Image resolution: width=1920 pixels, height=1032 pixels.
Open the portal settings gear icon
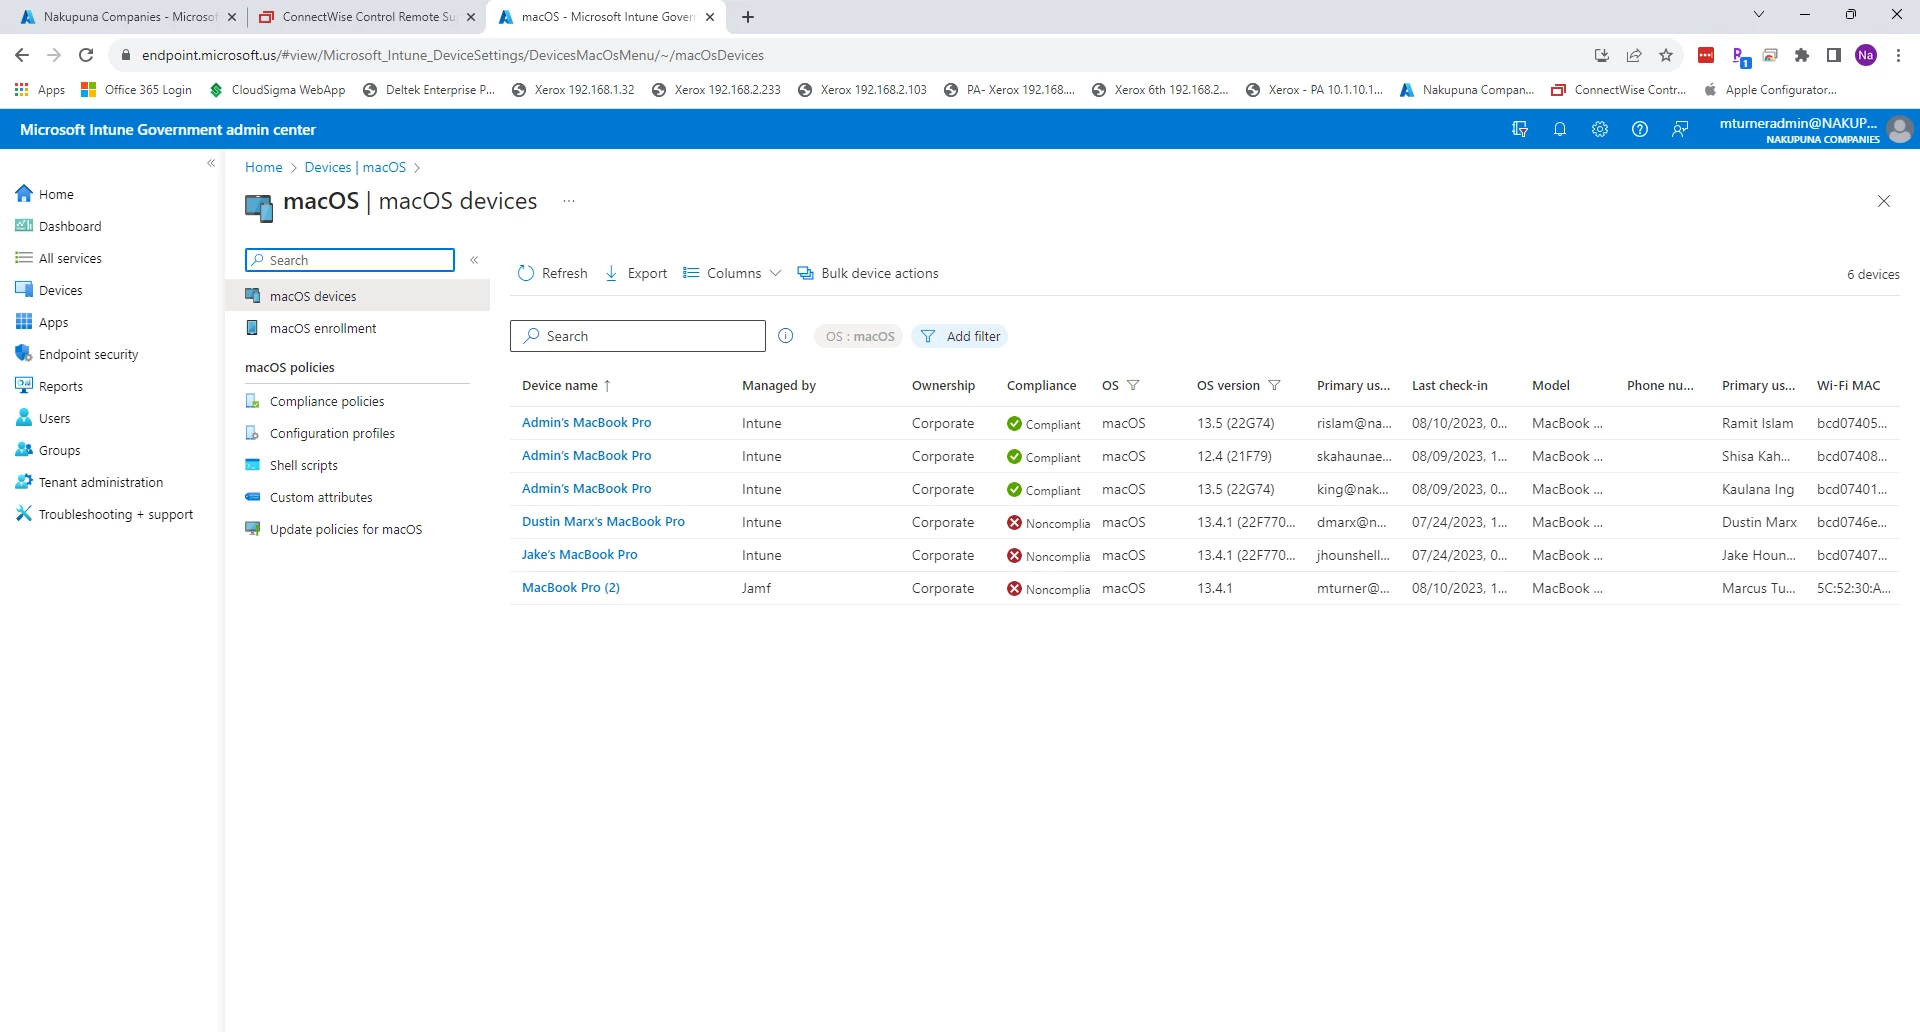point(1599,129)
